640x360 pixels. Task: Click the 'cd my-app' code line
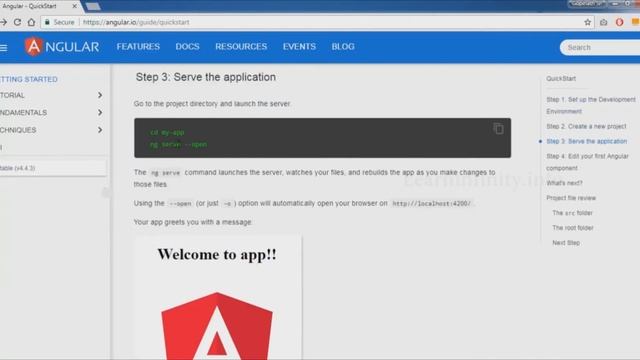pyautogui.click(x=167, y=133)
